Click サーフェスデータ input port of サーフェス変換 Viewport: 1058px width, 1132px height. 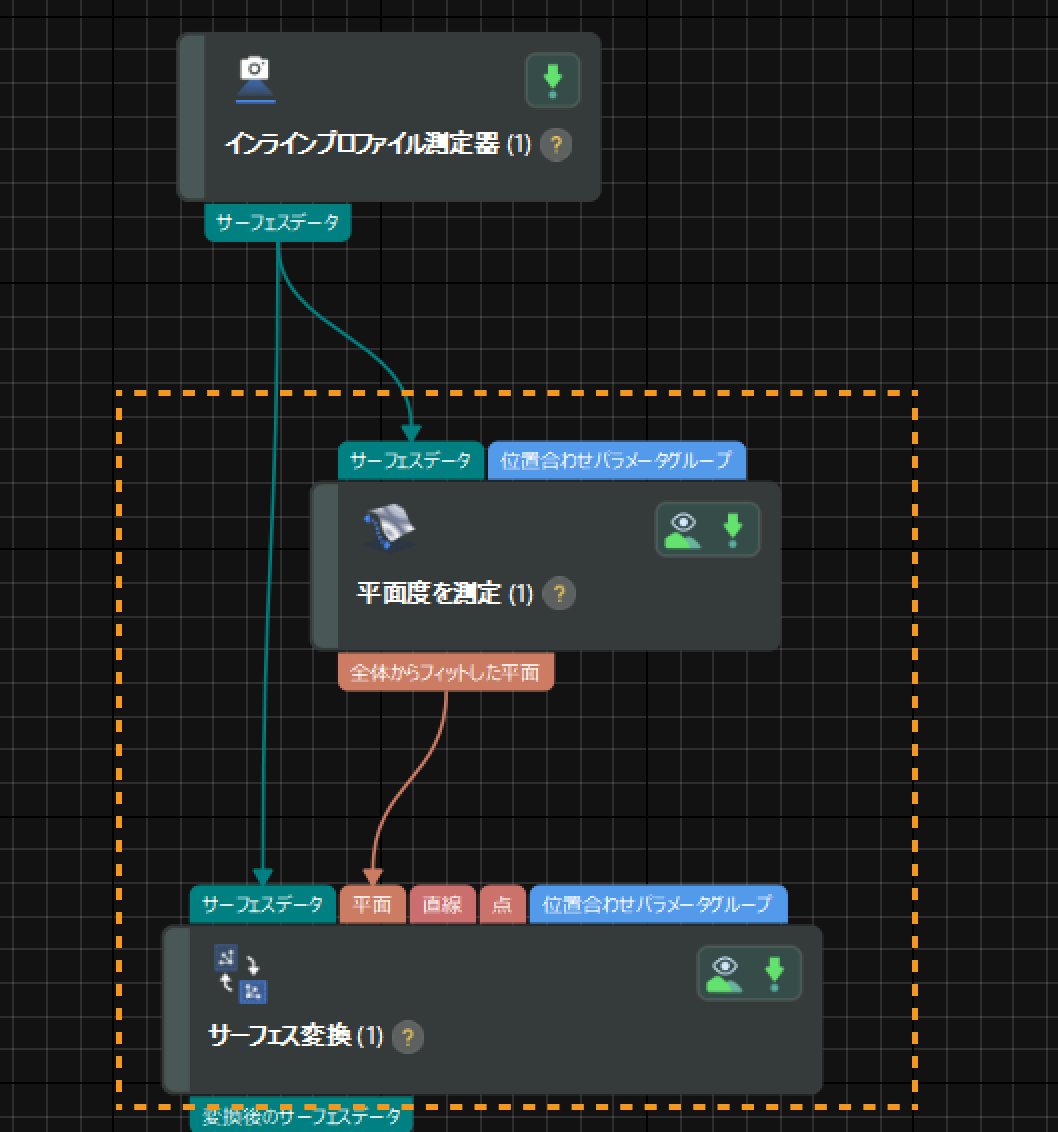click(x=262, y=904)
